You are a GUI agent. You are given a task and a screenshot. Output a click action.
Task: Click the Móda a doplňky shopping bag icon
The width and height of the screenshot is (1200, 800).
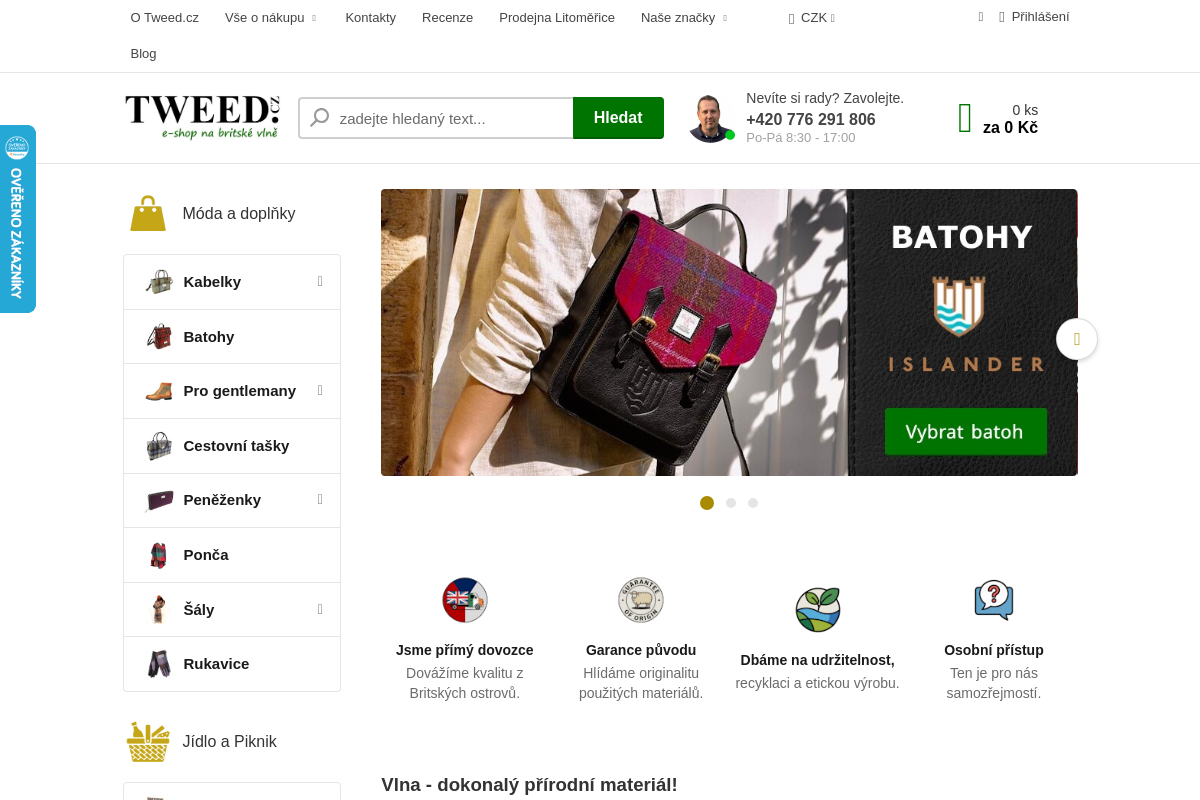148,213
